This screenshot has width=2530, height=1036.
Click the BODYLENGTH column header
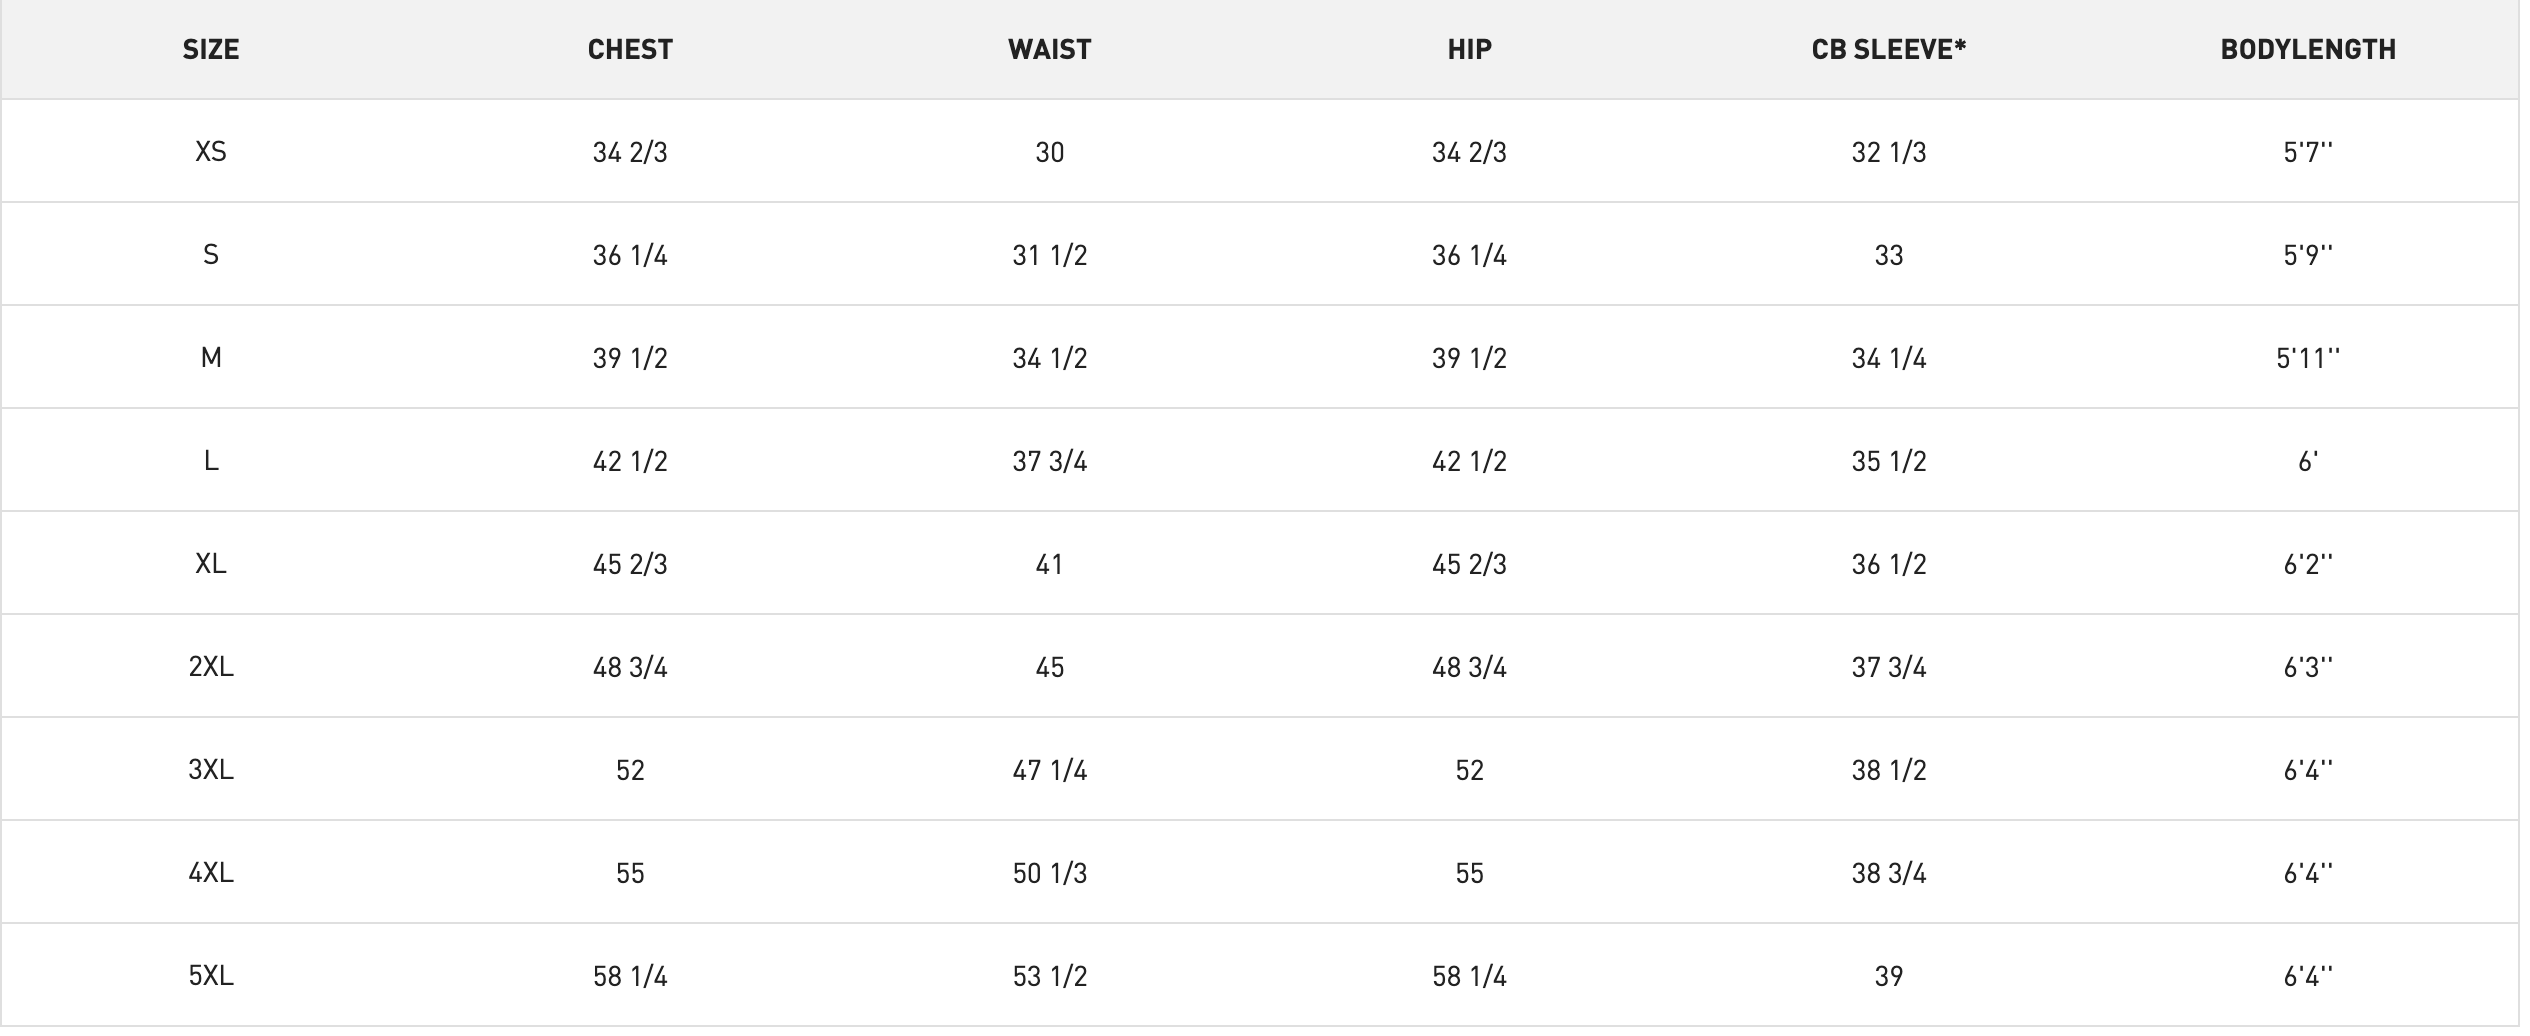point(2308,50)
